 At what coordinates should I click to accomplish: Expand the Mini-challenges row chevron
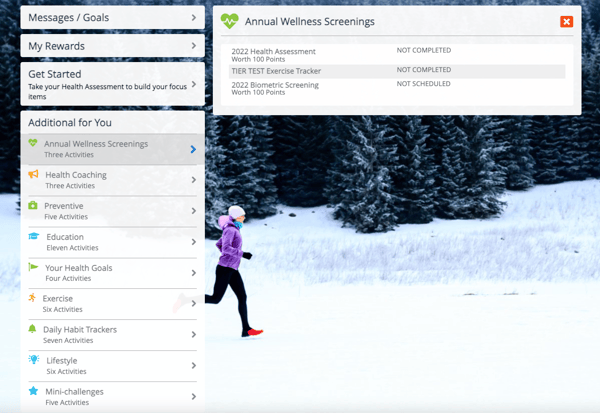pyautogui.click(x=194, y=397)
